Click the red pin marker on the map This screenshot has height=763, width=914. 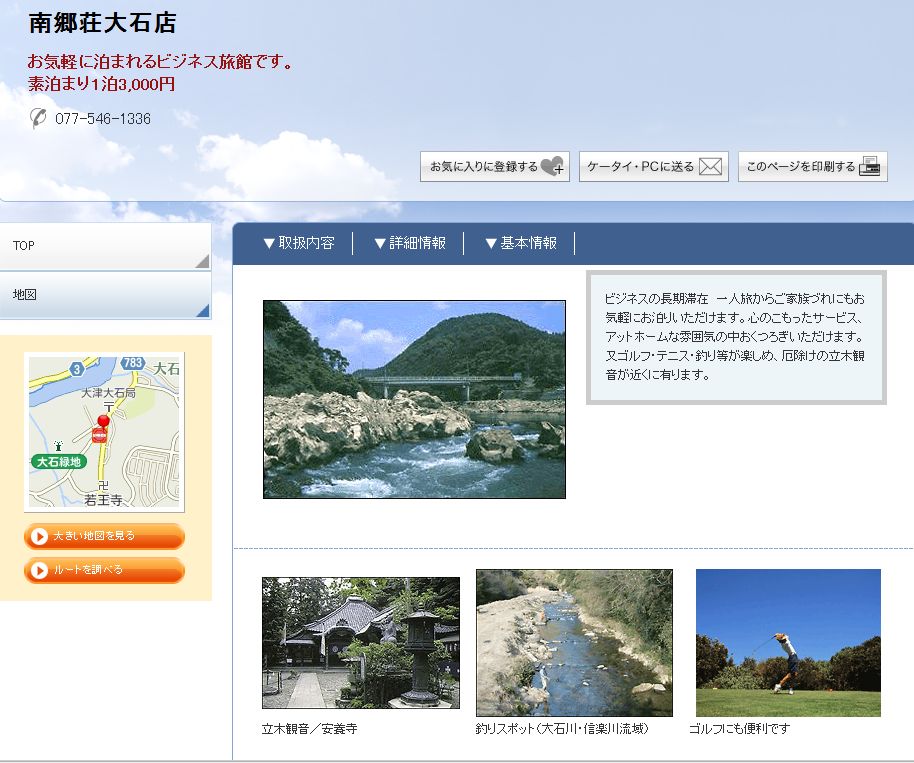coord(103,421)
